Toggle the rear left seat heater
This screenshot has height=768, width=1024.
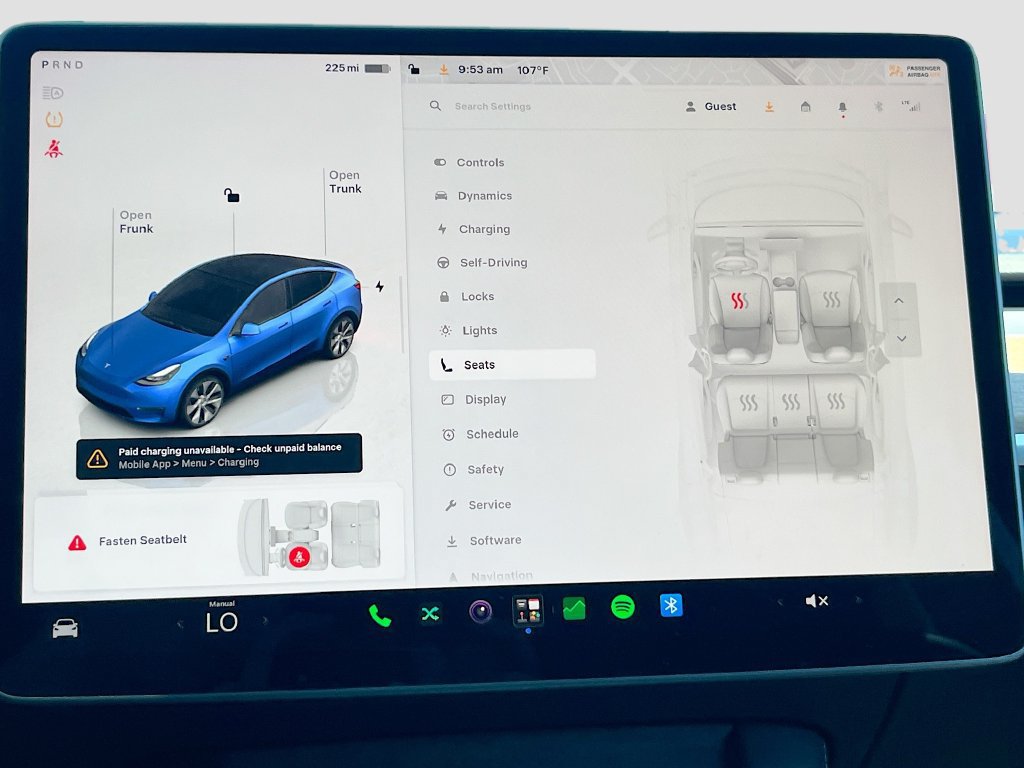click(748, 402)
